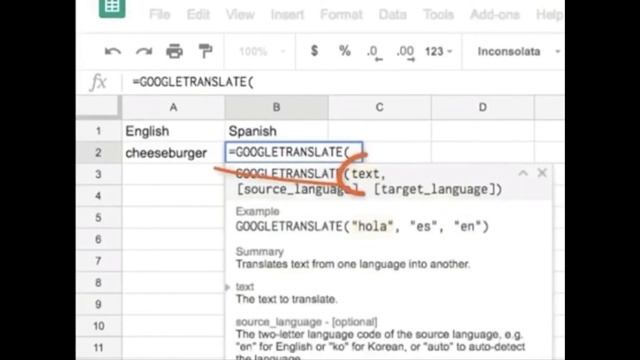The image size is (640, 360).
Task: Select row 2 header
Action: pos(98,153)
